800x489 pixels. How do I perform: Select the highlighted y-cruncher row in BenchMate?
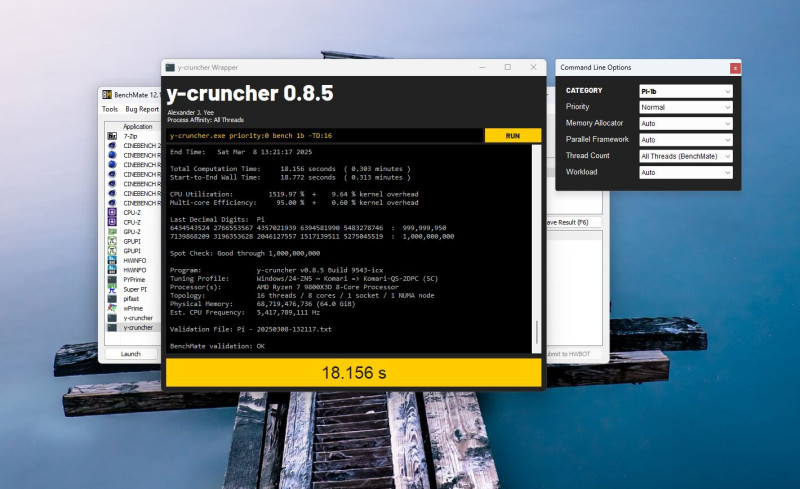pyautogui.click(x=134, y=328)
